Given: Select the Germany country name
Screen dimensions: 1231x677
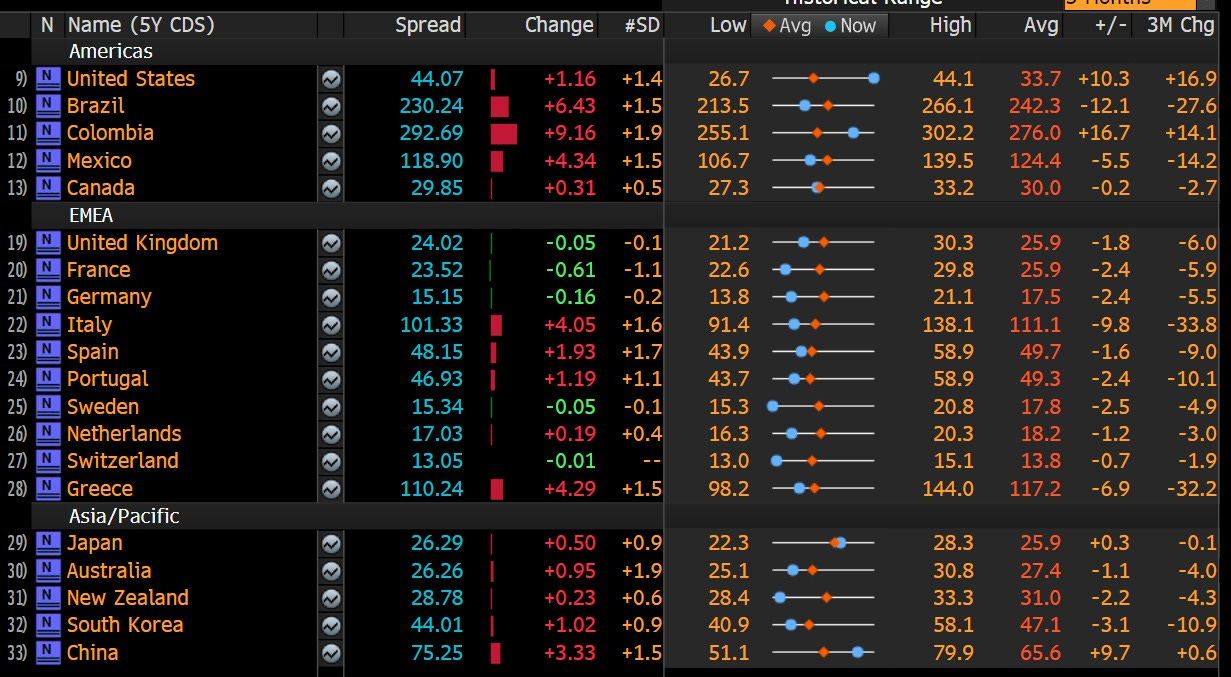Looking at the screenshot, I should point(109,297).
